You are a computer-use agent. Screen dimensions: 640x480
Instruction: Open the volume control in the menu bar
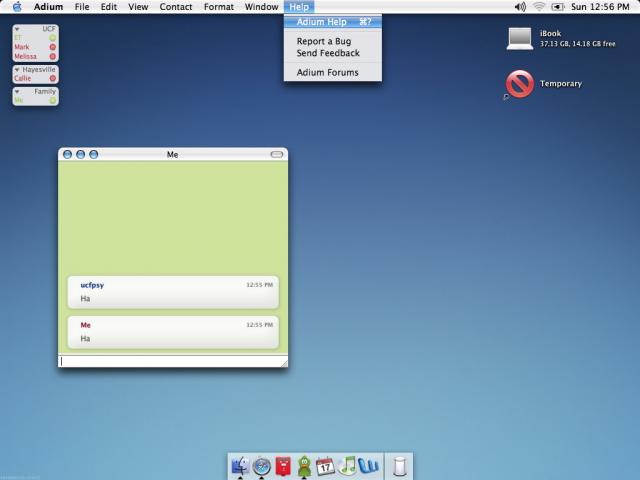(520, 7)
